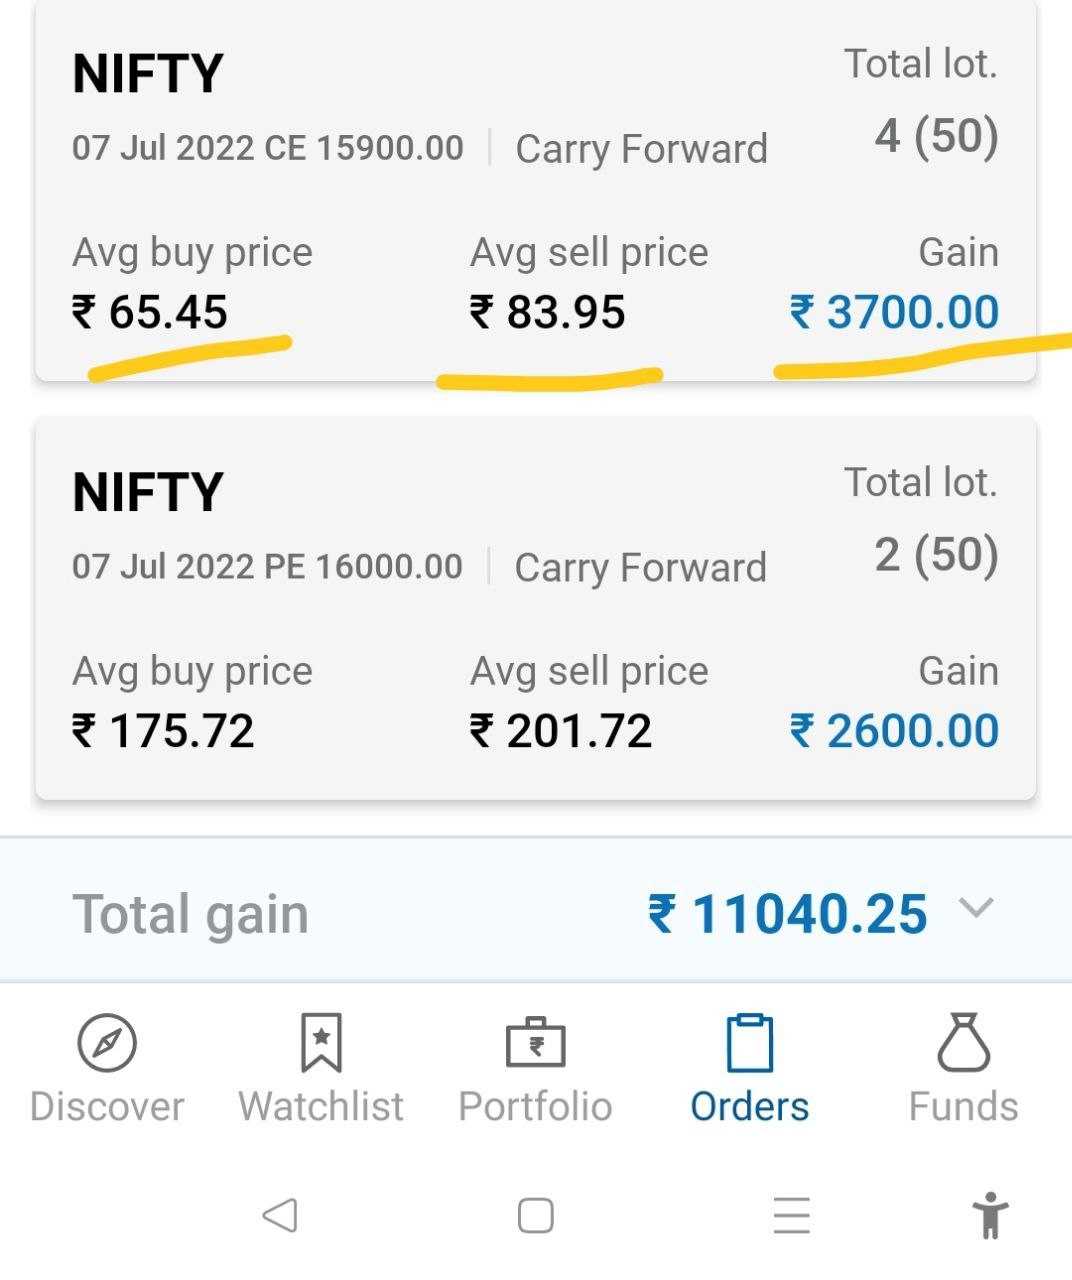The width and height of the screenshot is (1072, 1280).
Task: Open the Funds money bag icon
Action: click(x=963, y=1043)
